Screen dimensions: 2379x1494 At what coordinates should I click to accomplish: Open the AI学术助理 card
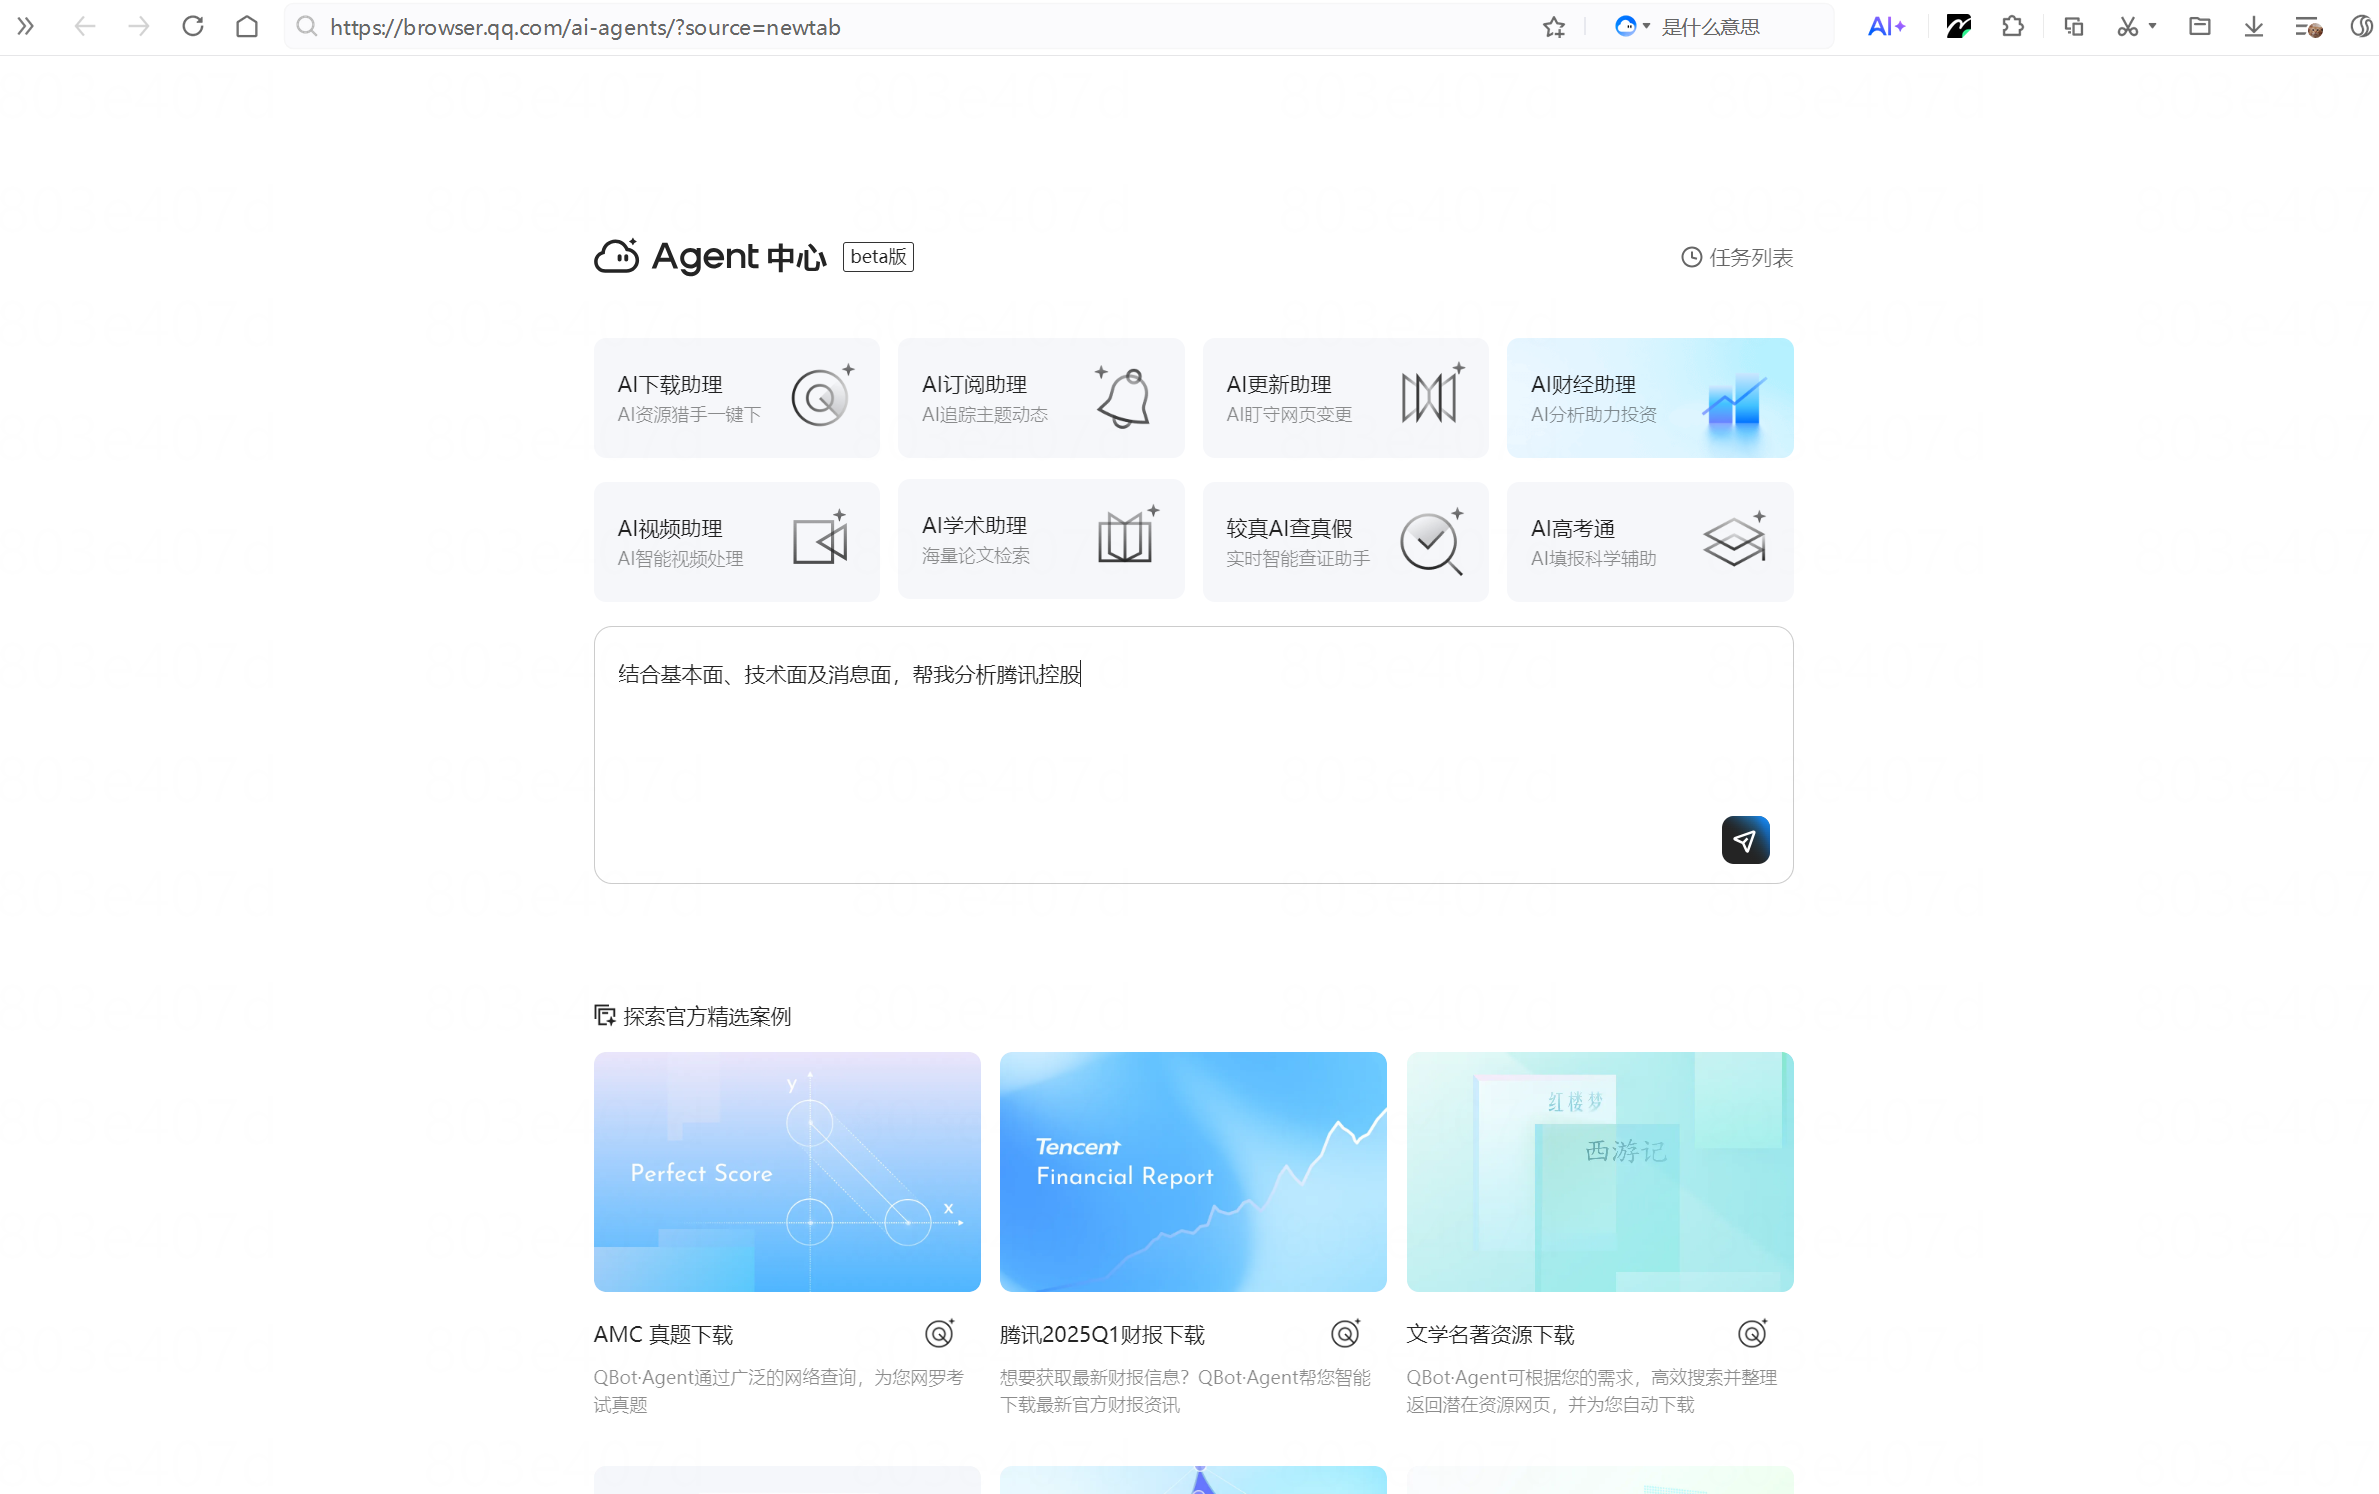click(x=1041, y=539)
